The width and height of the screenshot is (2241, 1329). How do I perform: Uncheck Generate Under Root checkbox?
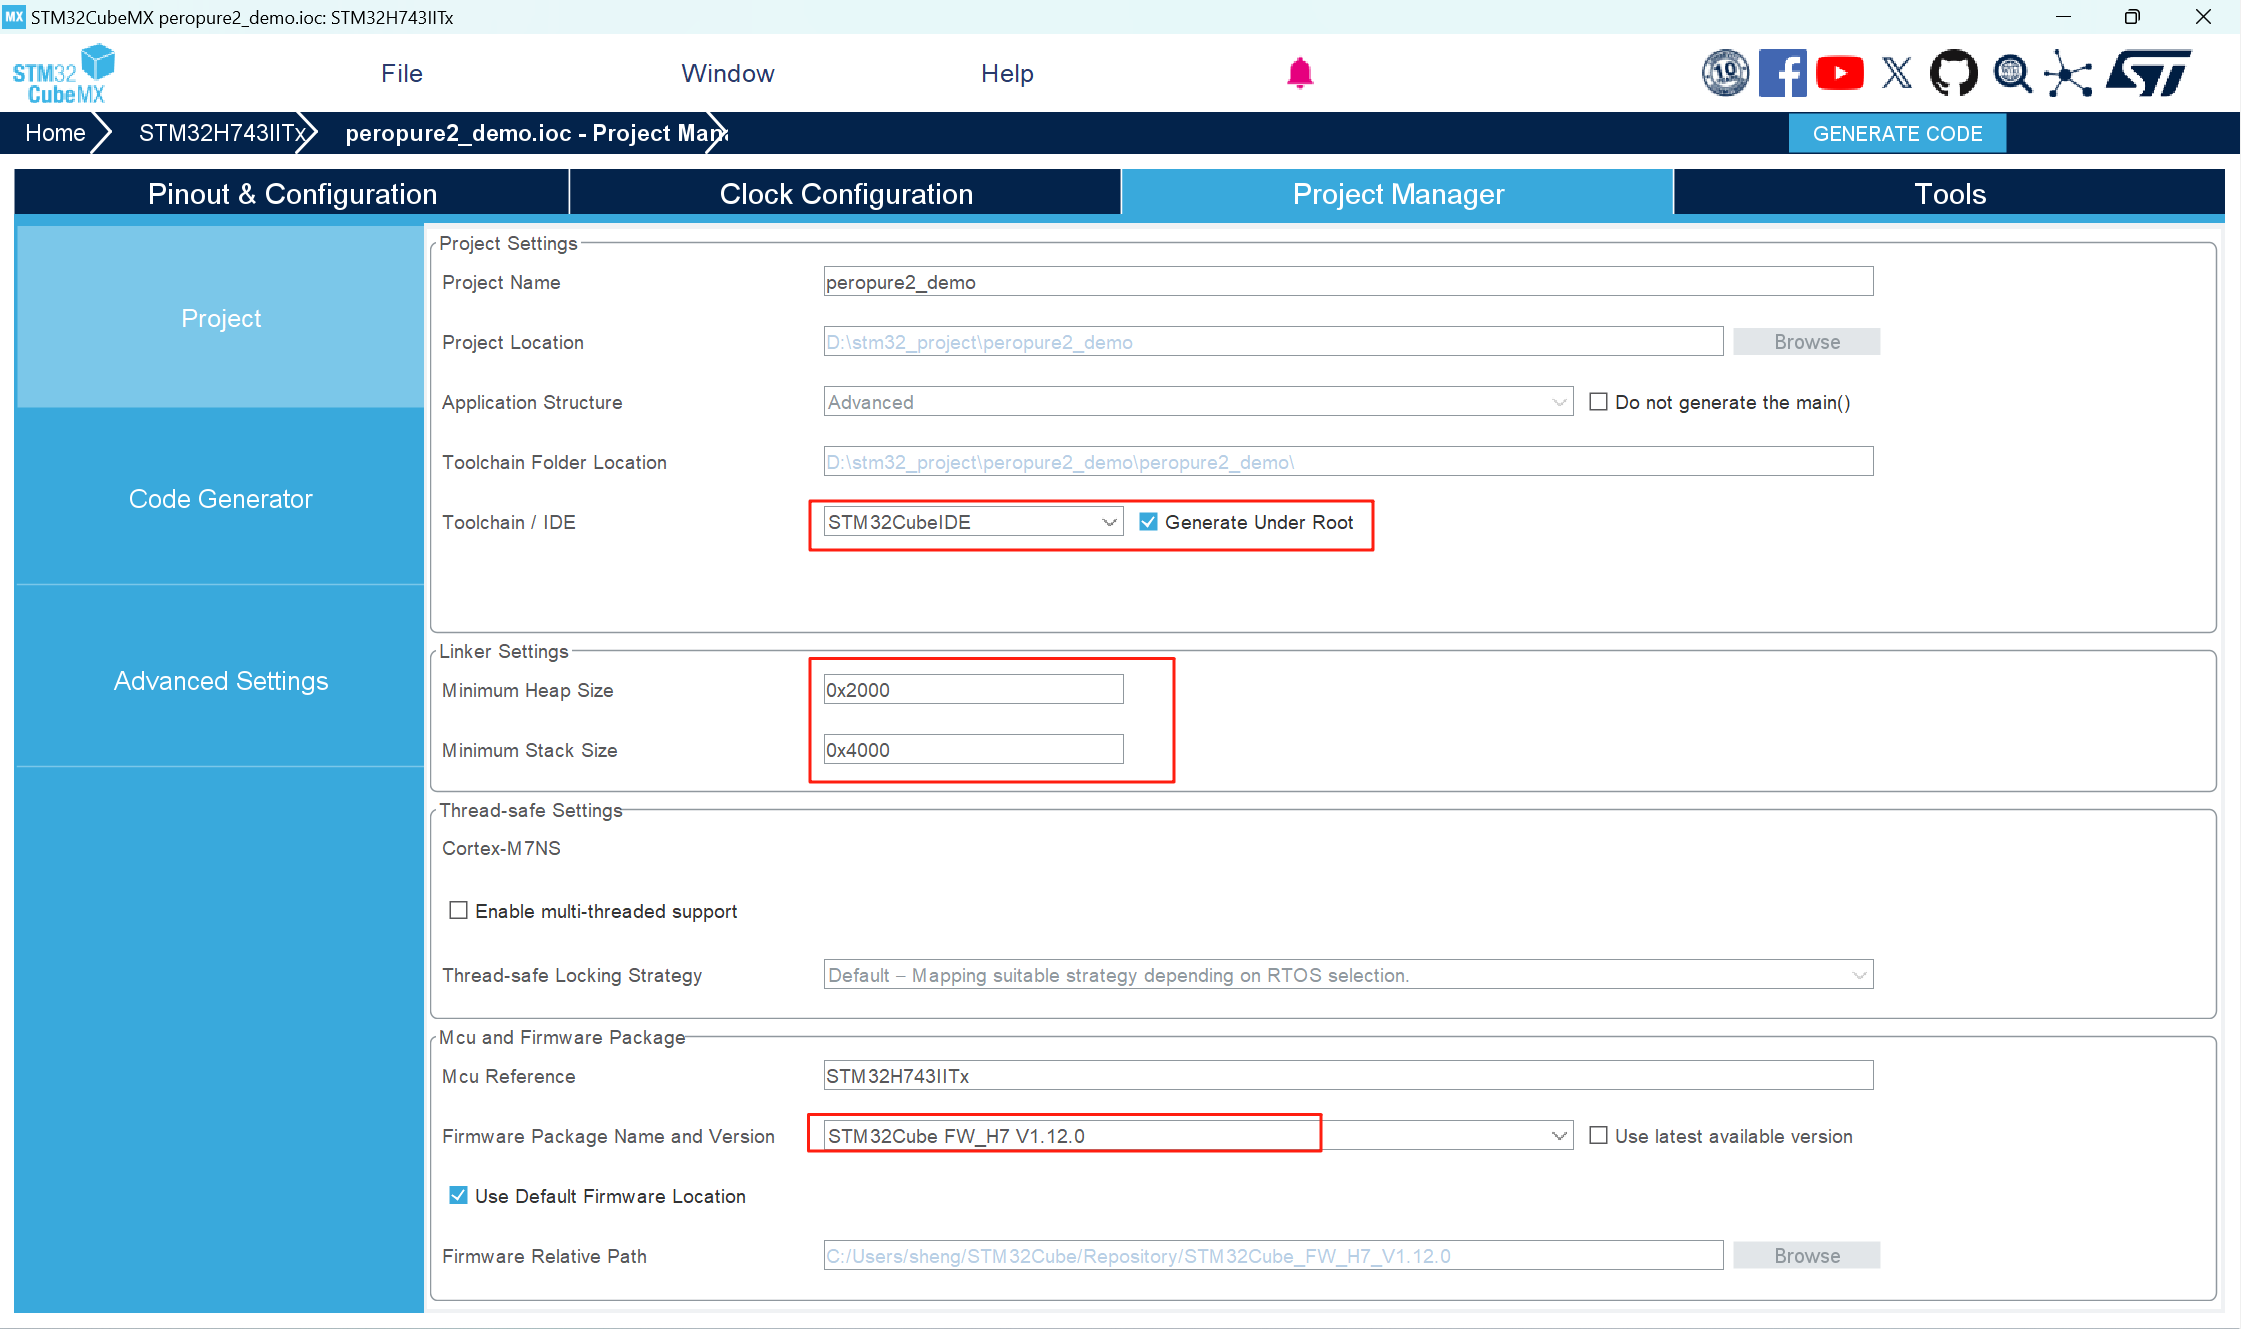pyautogui.click(x=1149, y=522)
